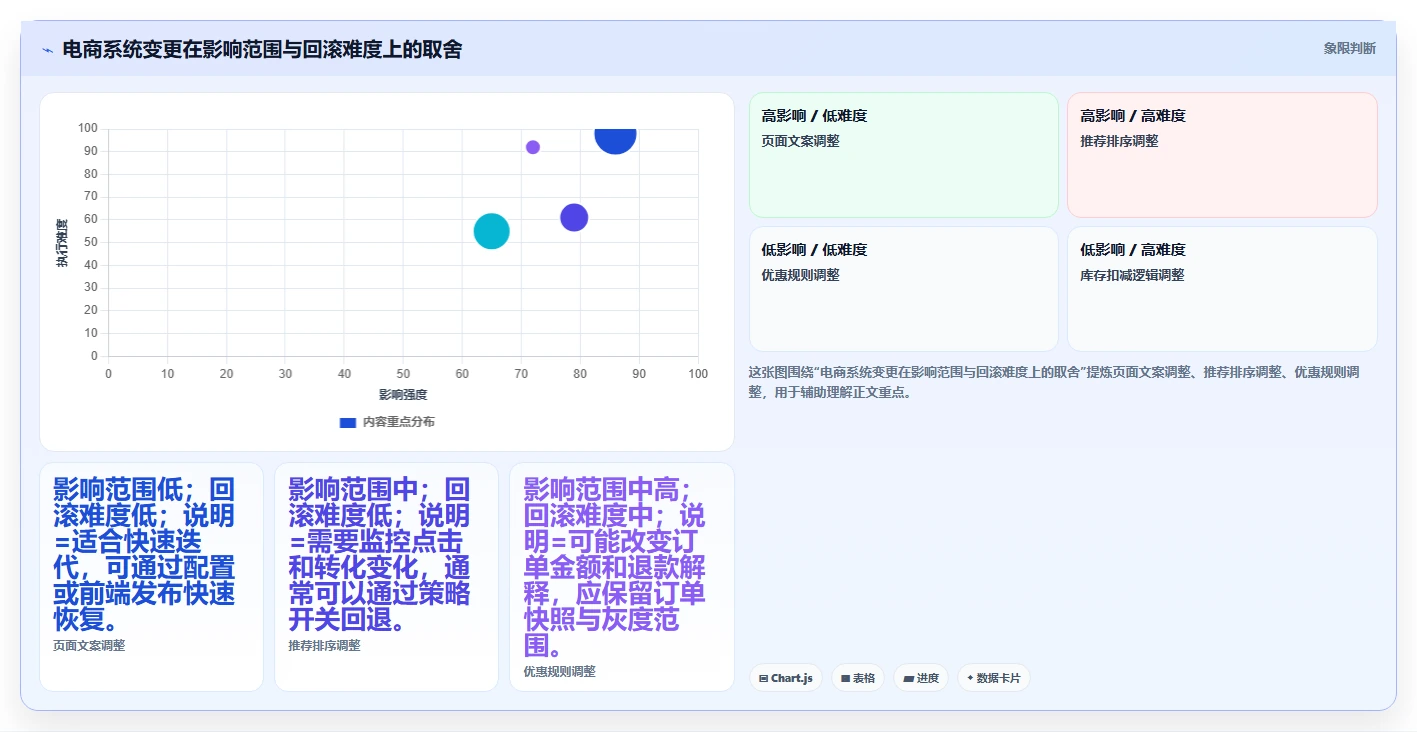Open the 高影响 / 低难度 quadrant card
This screenshot has width=1417, height=732.
[904, 155]
